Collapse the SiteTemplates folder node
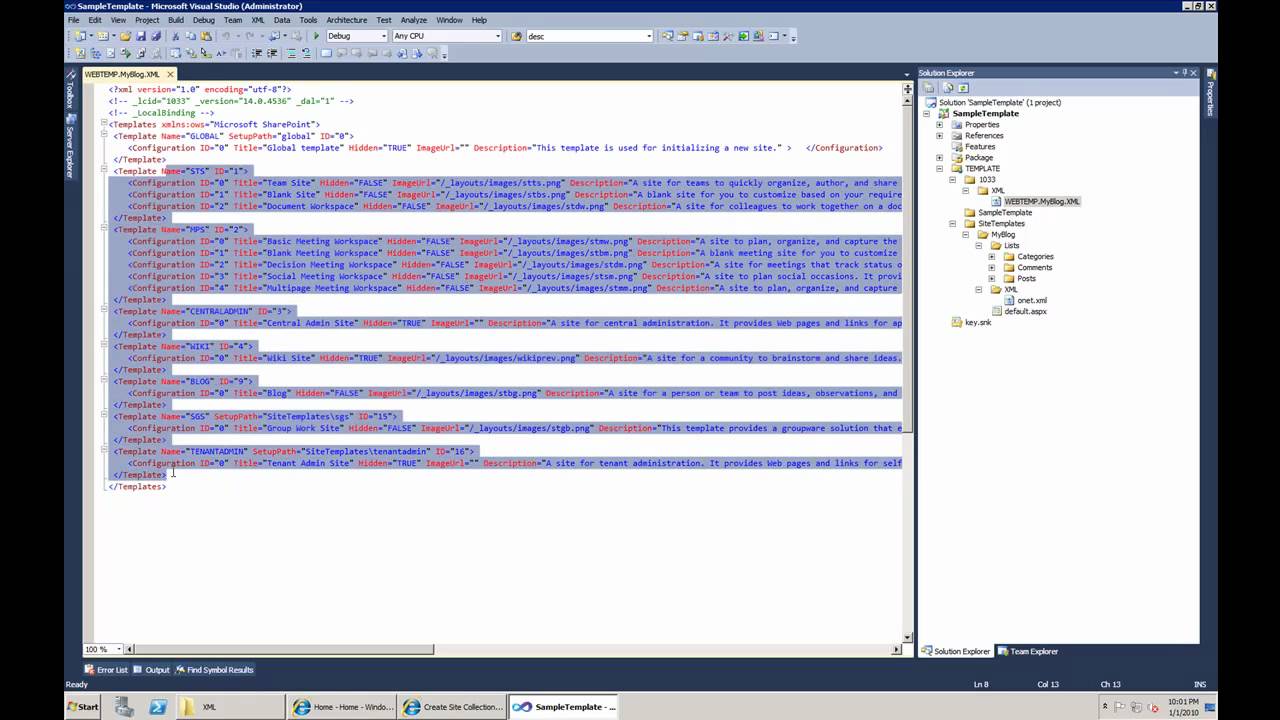Image resolution: width=1280 pixels, height=720 pixels. (x=952, y=224)
